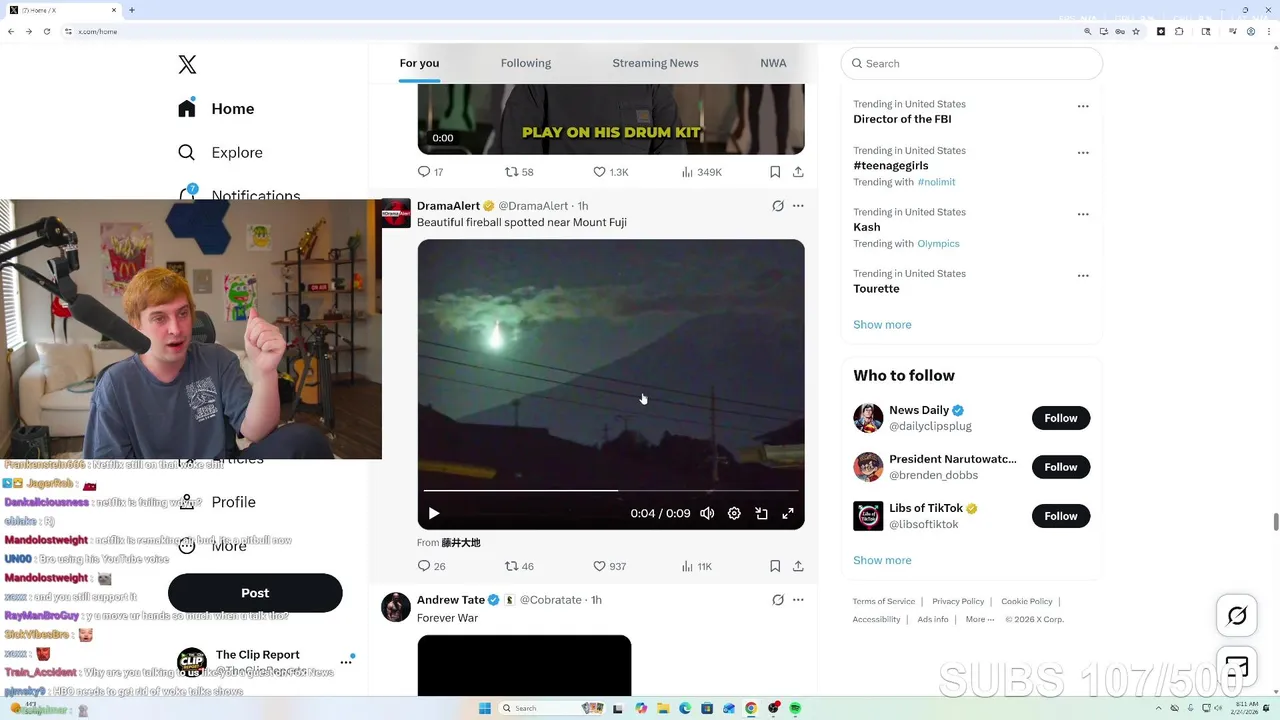The height and width of the screenshot is (720, 1280).
Task: Follow Libs of TikTok account
Action: tap(1061, 516)
